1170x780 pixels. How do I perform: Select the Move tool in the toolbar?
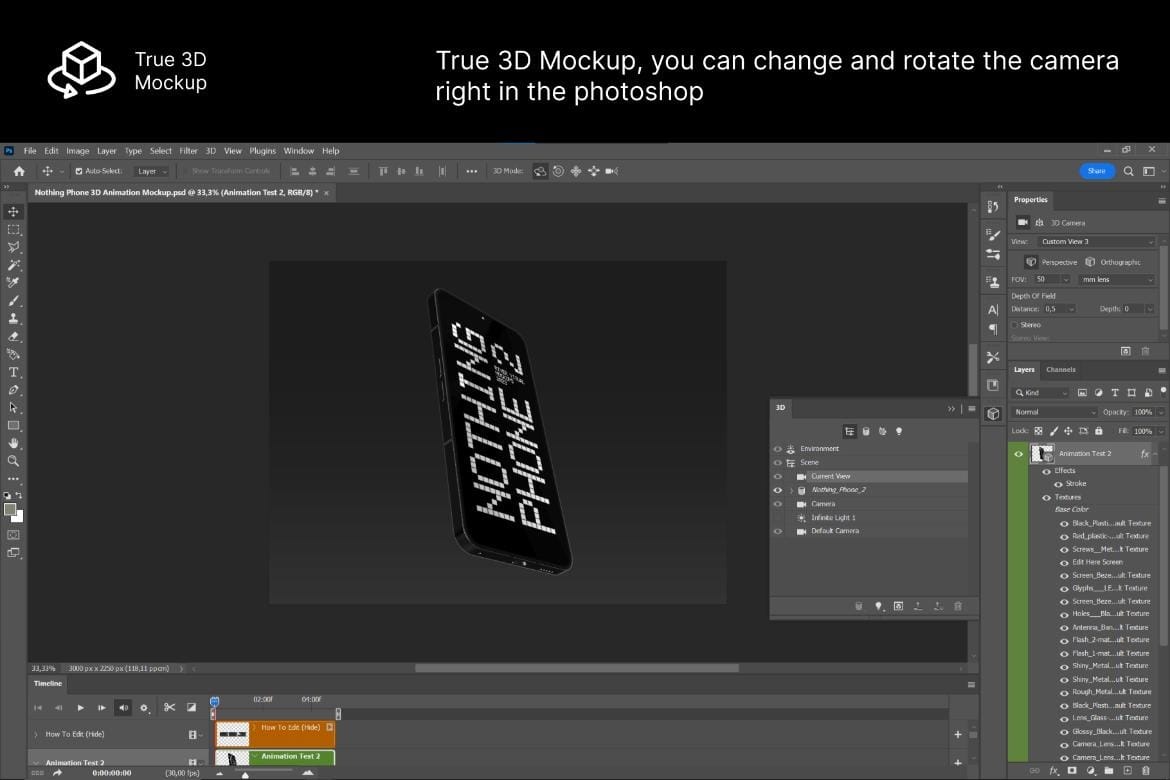click(13, 213)
